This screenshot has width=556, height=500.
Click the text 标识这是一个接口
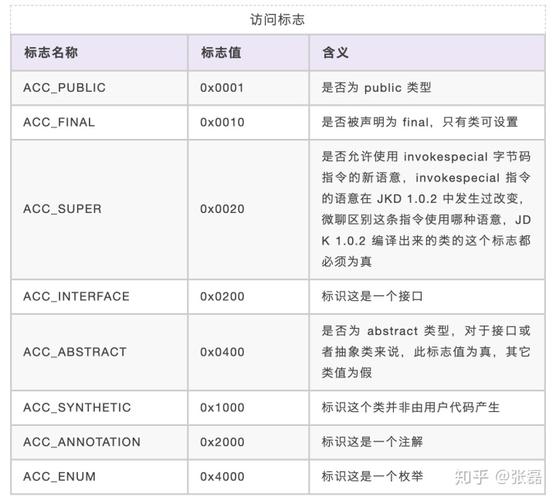(372, 296)
